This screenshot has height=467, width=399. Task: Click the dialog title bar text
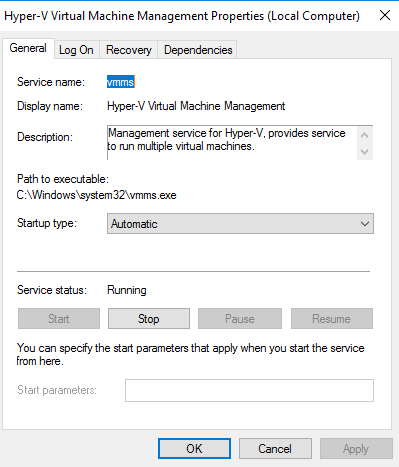[x=182, y=16]
